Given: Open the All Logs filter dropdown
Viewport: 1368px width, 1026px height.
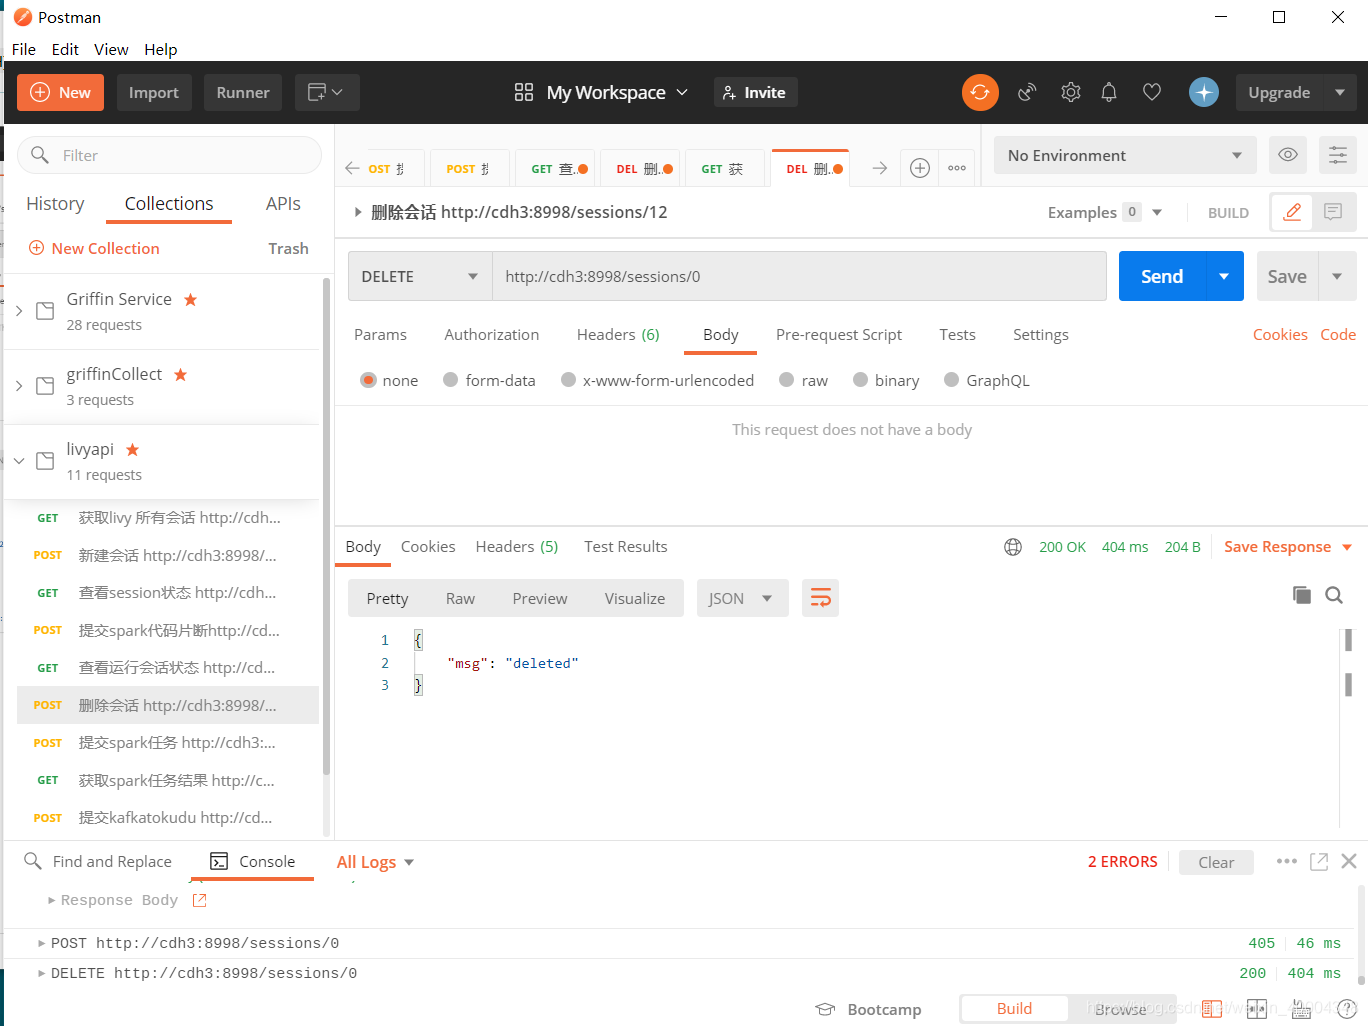Looking at the screenshot, I should tap(375, 862).
